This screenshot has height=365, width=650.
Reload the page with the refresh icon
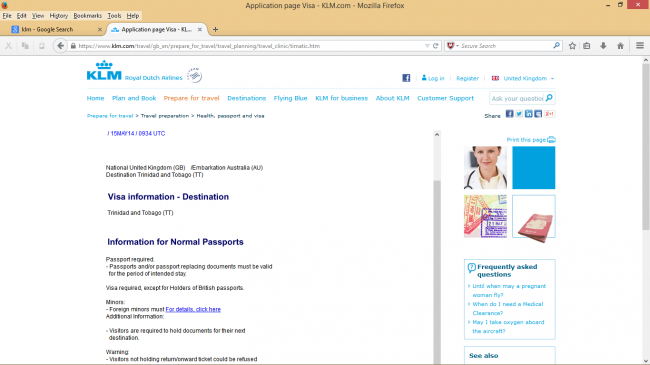[436, 46]
